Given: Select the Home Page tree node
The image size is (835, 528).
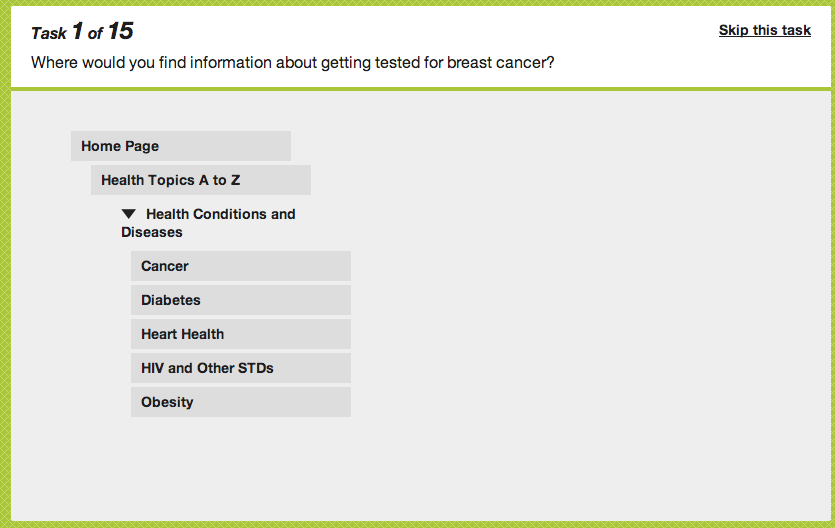Looking at the screenshot, I should click(x=180, y=146).
